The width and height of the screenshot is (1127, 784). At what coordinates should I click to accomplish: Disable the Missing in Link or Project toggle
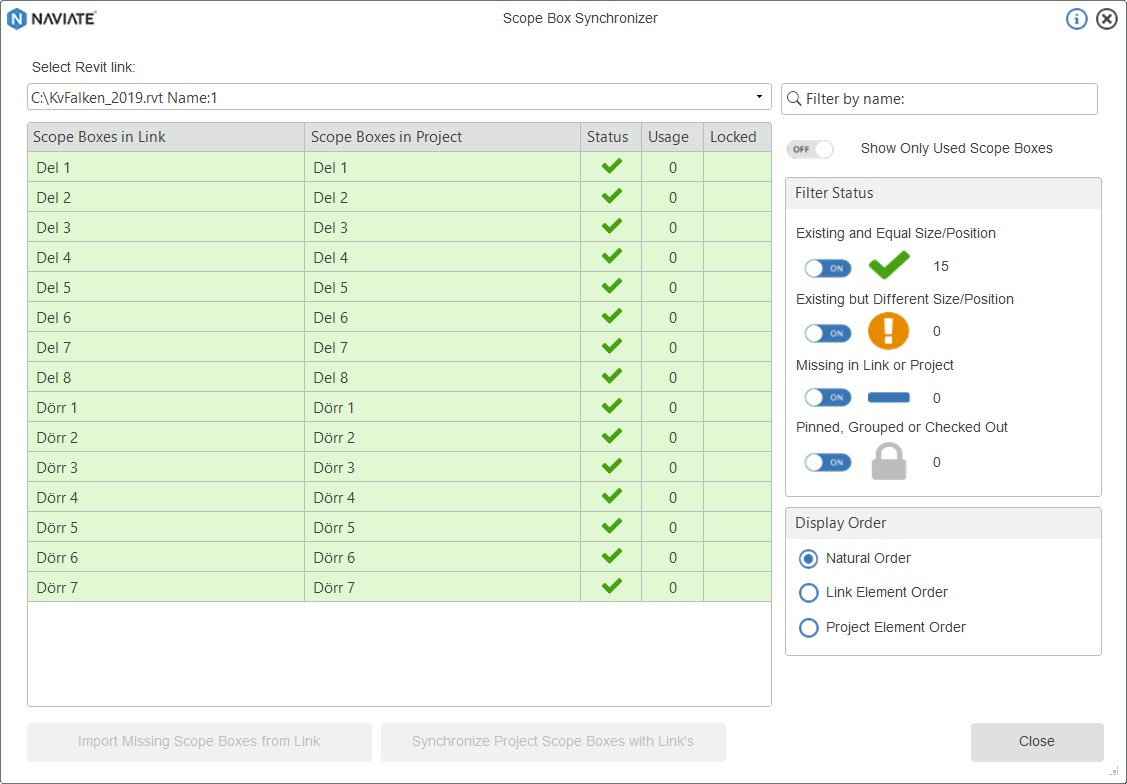click(x=827, y=398)
